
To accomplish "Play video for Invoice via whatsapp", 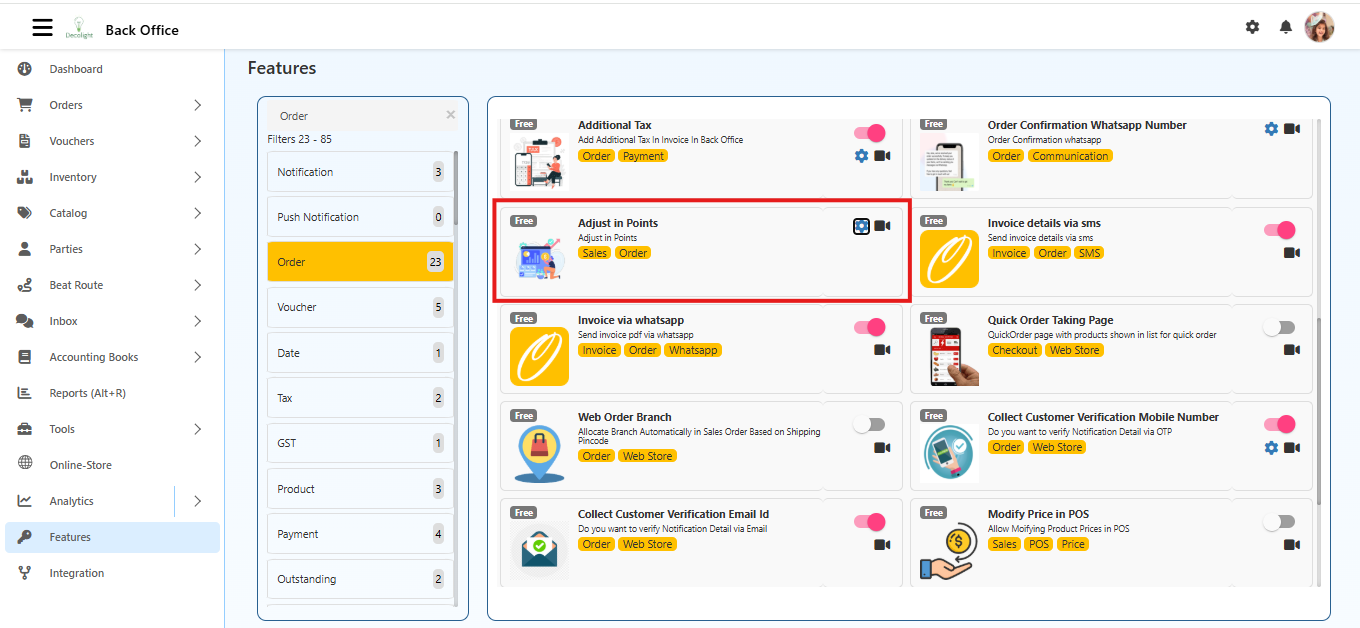I will pos(882,350).
